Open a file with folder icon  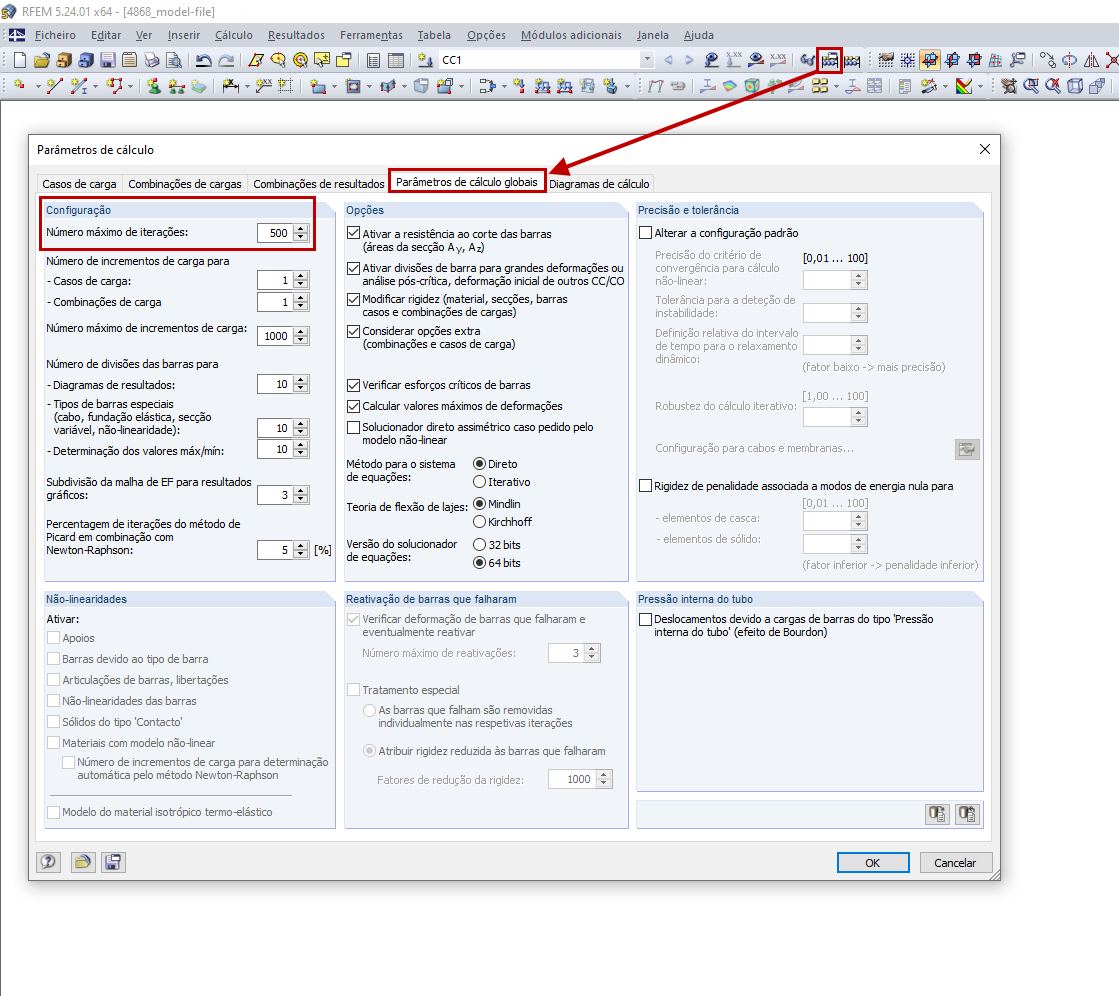click(x=41, y=61)
